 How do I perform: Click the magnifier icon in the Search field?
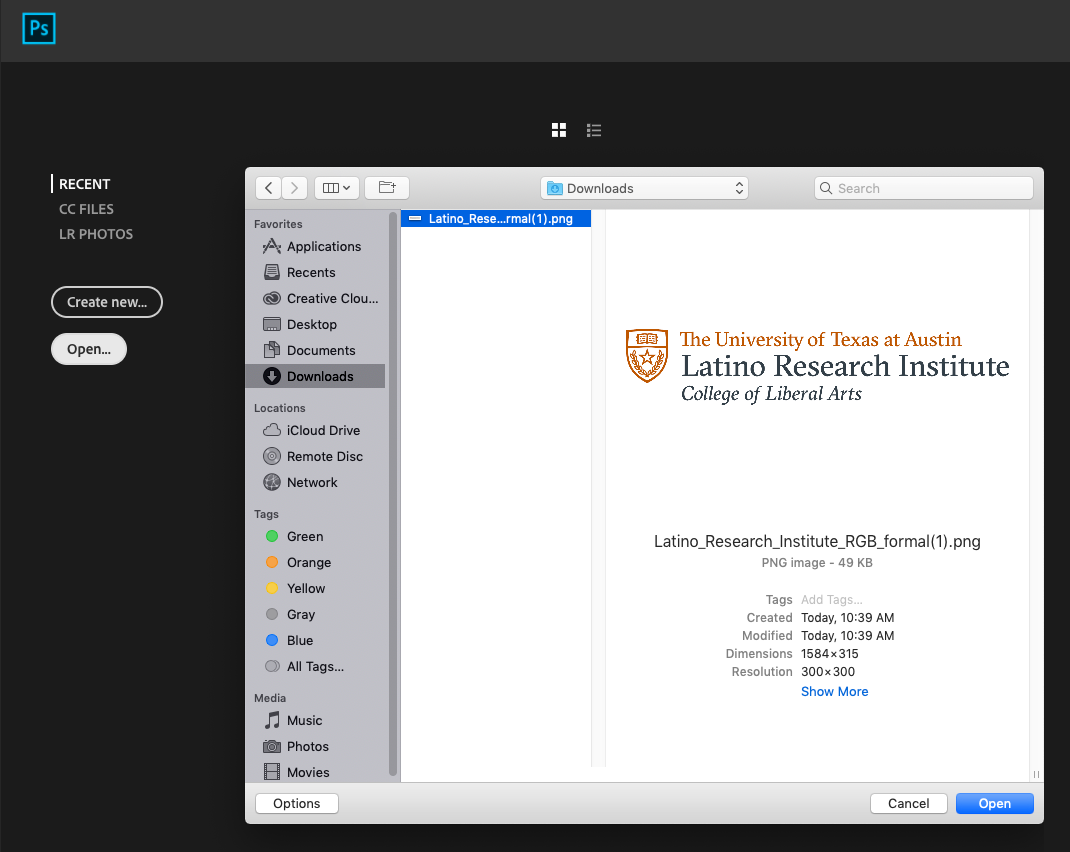click(826, 188)
